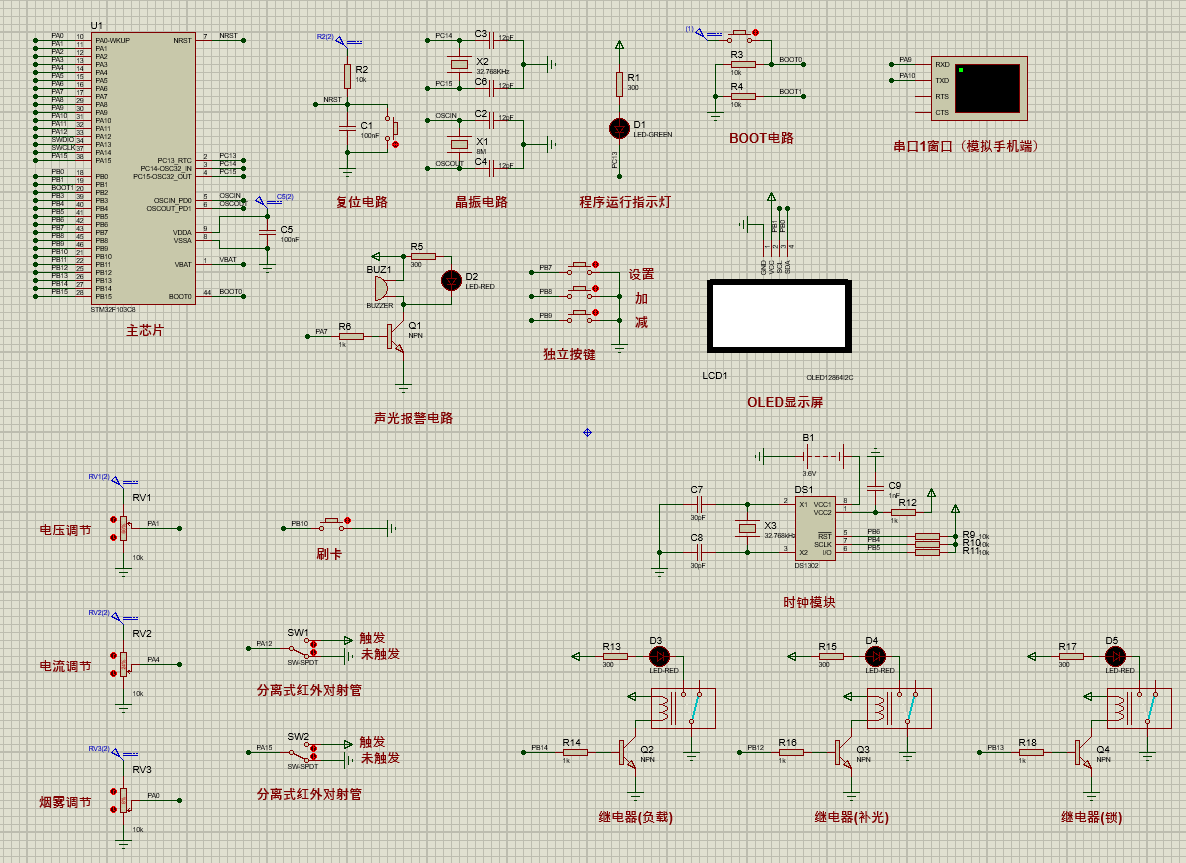Click the BOOT电路 label
The width and height of the screenshot is (1186, 863).
(x=761, y=138)
